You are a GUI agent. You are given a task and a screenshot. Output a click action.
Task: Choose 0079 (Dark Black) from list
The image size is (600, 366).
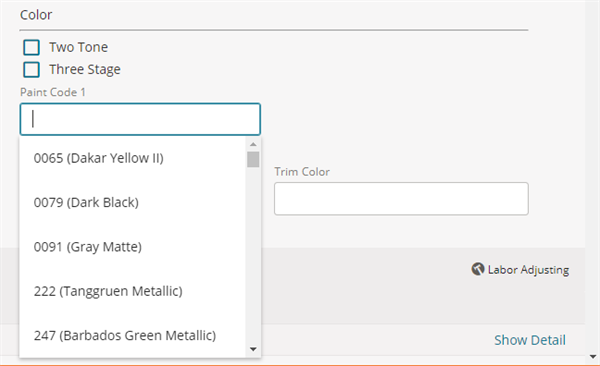tap(132, 203)
